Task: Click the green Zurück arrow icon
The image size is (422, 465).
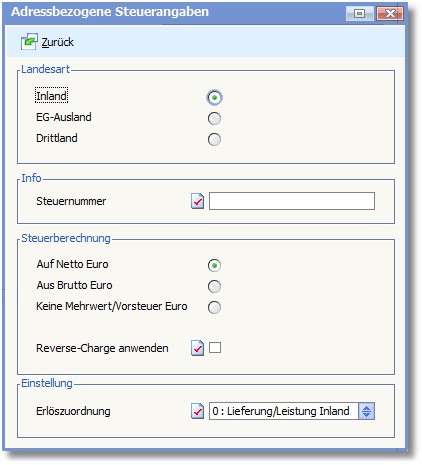Action: point(29,42)
